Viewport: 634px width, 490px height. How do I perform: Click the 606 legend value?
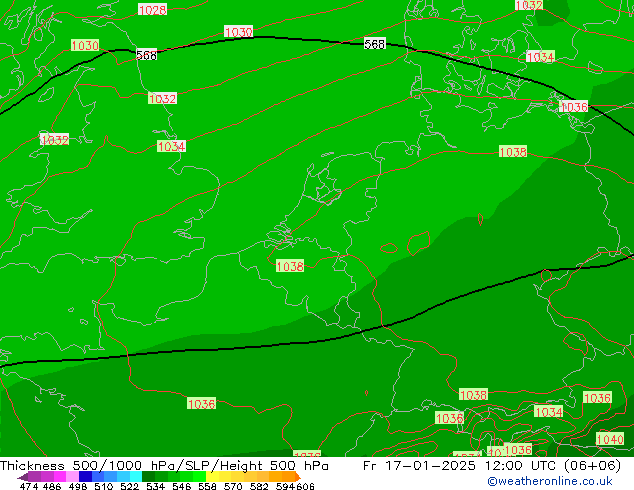click(305, 486)
